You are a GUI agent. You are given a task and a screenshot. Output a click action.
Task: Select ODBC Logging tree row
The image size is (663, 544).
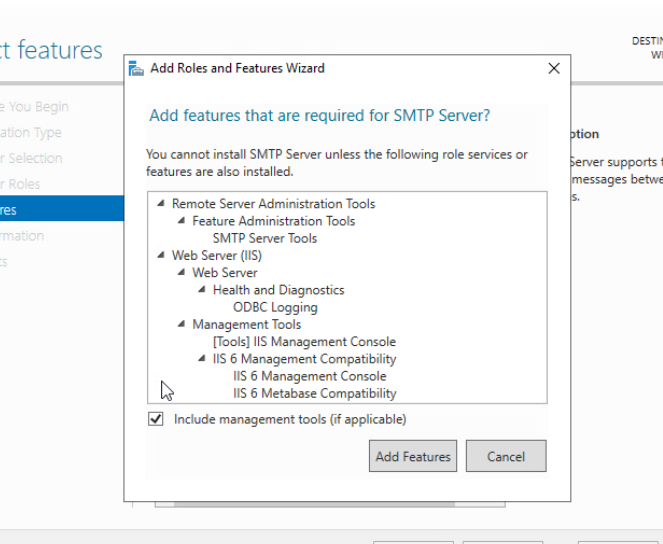tap(275, 307)
